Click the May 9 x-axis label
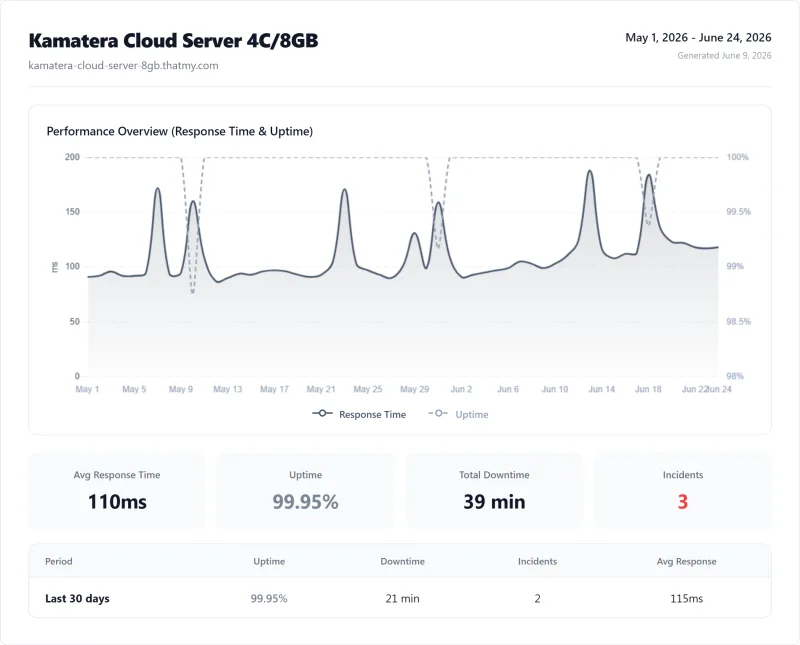This screenshot has height=645, width=800. pos(181,389)
